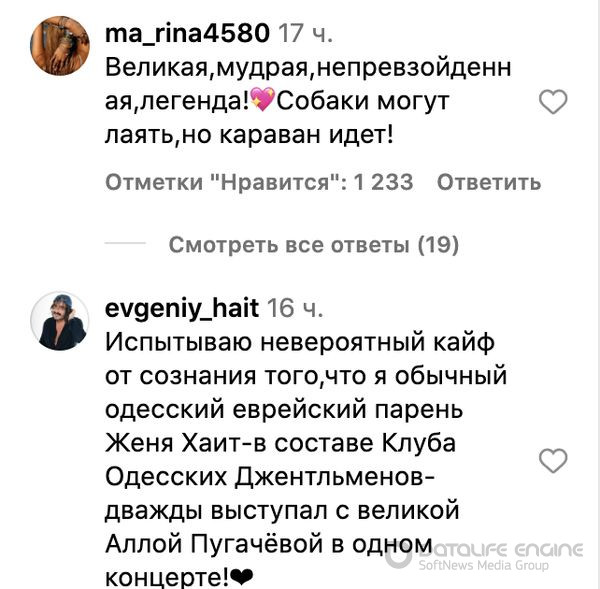Click the 16 ч. timestamp

(x=295, y=309)
